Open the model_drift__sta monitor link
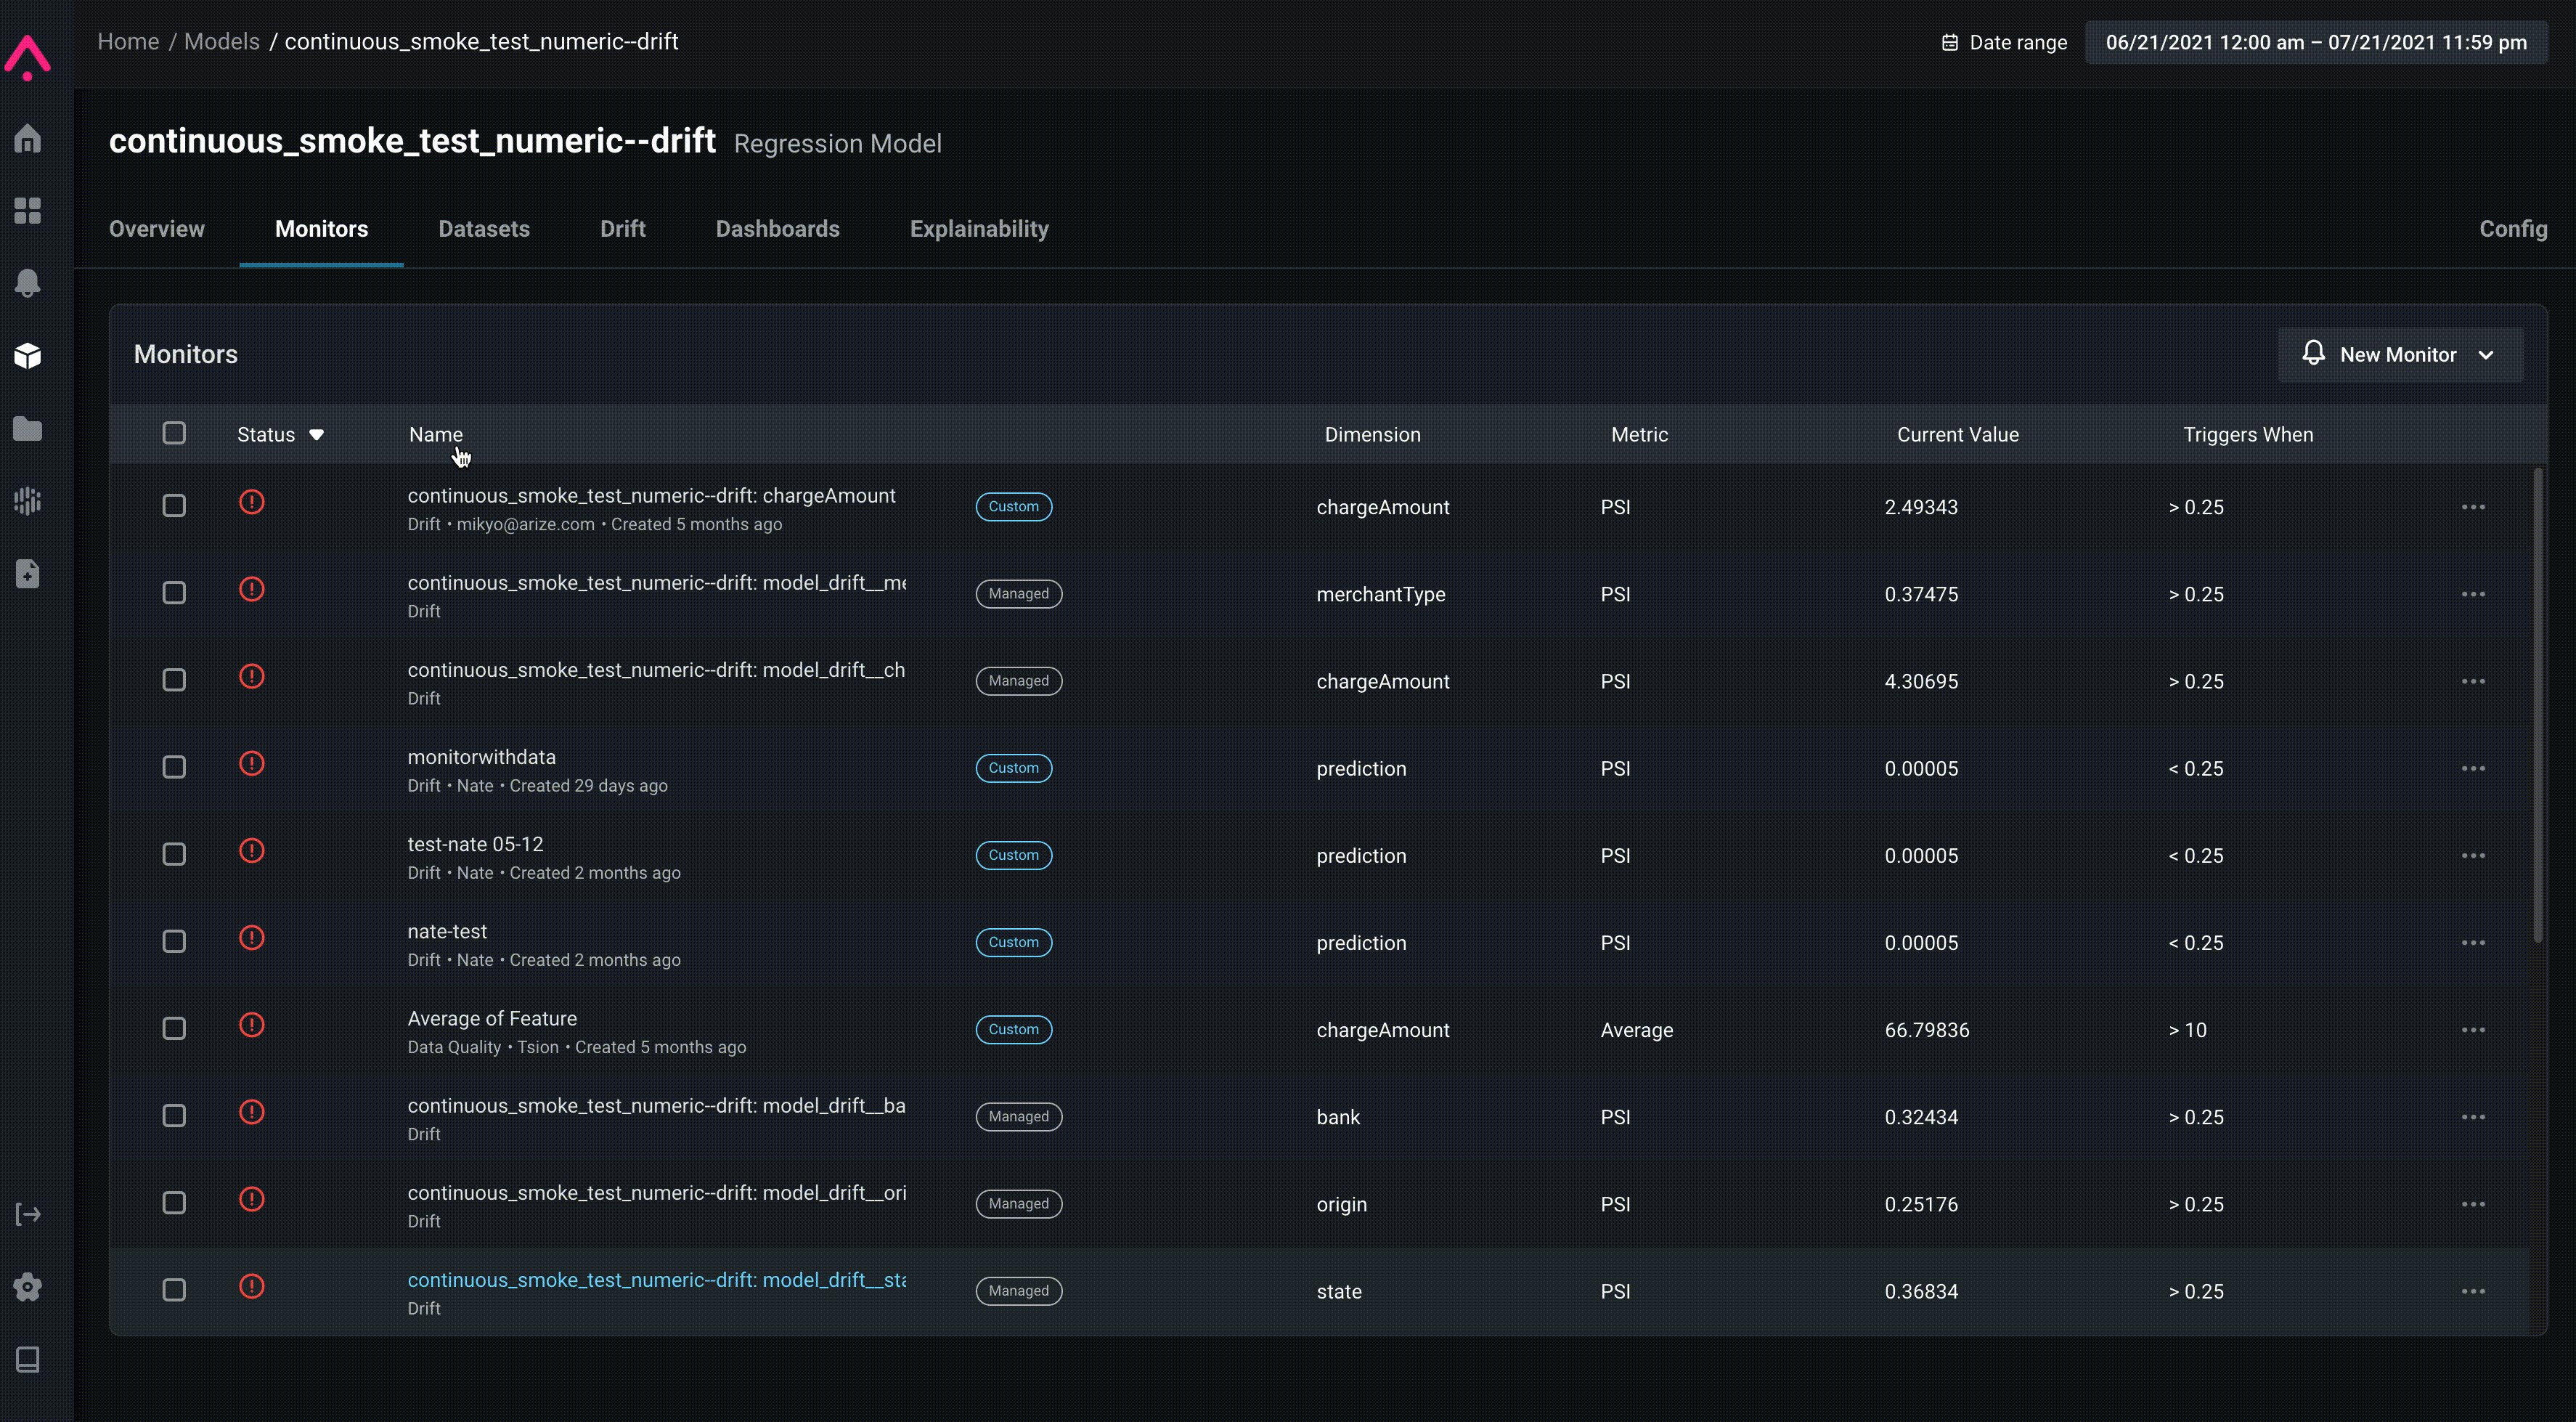This screenshot has width=2576, height=1422. point(656,1279)
